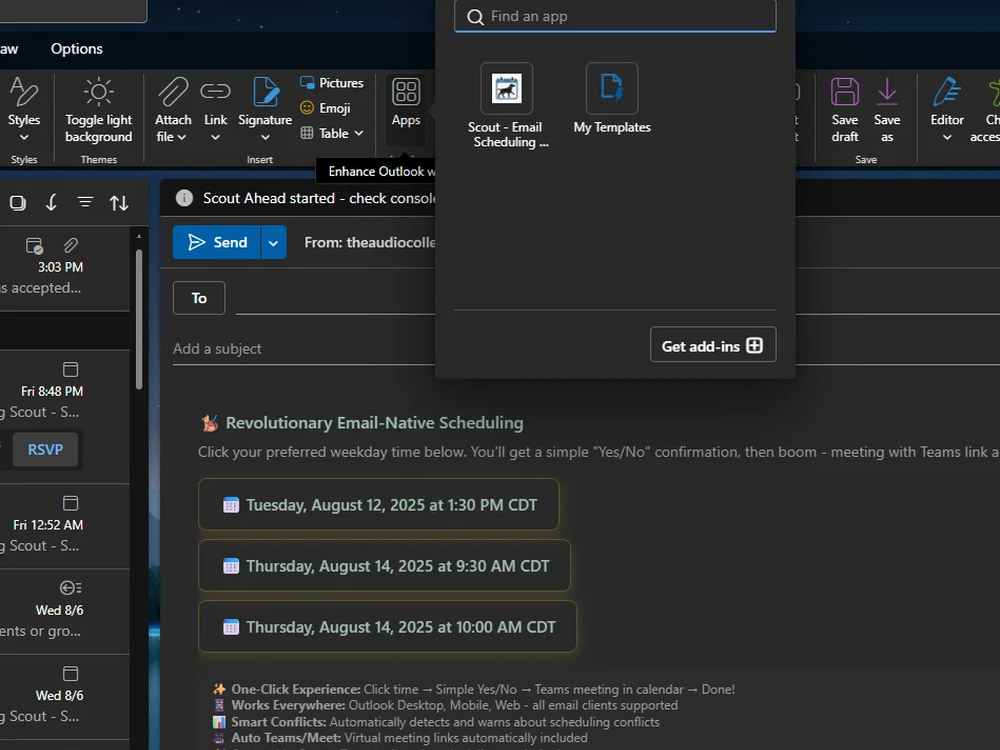Screen dimensions: 1000x750
Task: Click the message list scrollbar
Action: tap(138, 319)
